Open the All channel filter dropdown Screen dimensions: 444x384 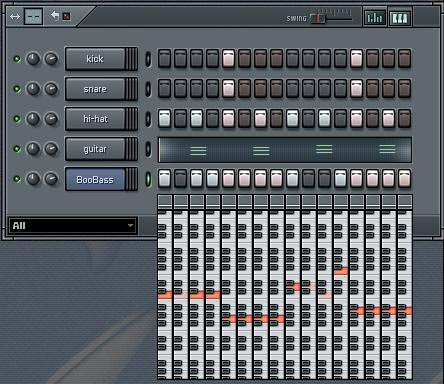coord(73,226)
